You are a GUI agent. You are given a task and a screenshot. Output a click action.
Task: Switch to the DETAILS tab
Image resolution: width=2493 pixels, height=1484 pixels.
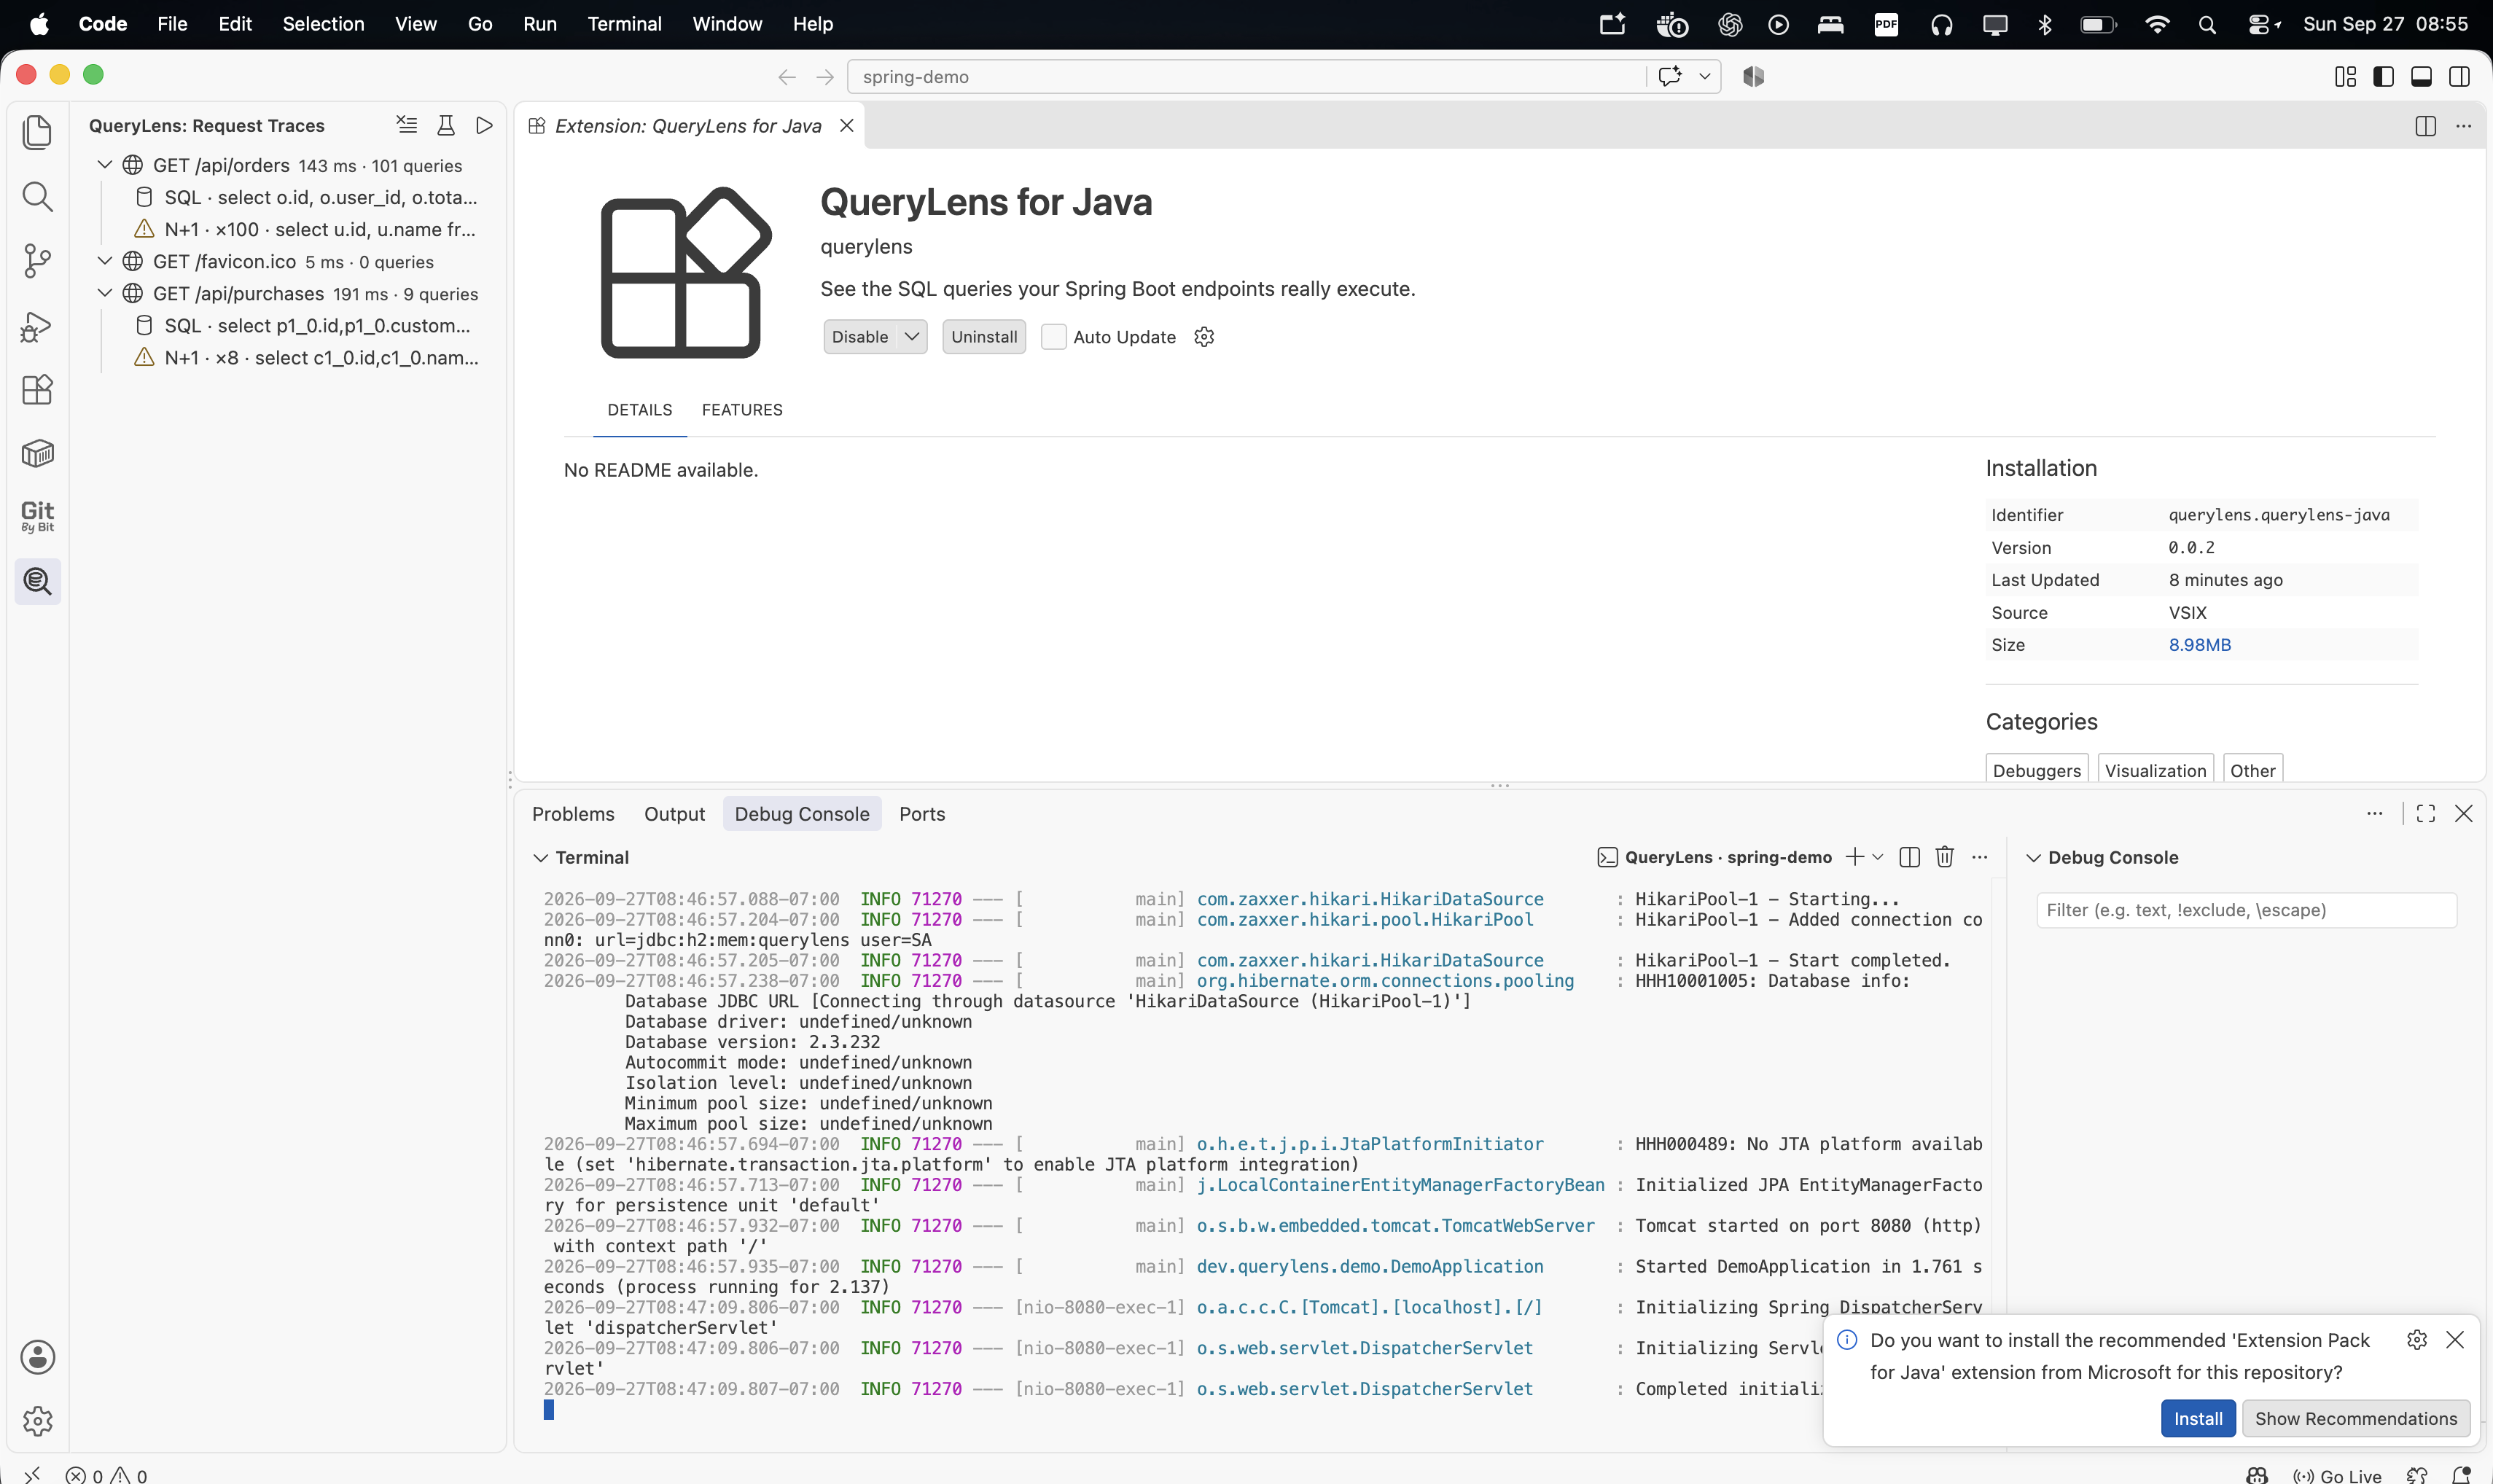tap(640, 410)
